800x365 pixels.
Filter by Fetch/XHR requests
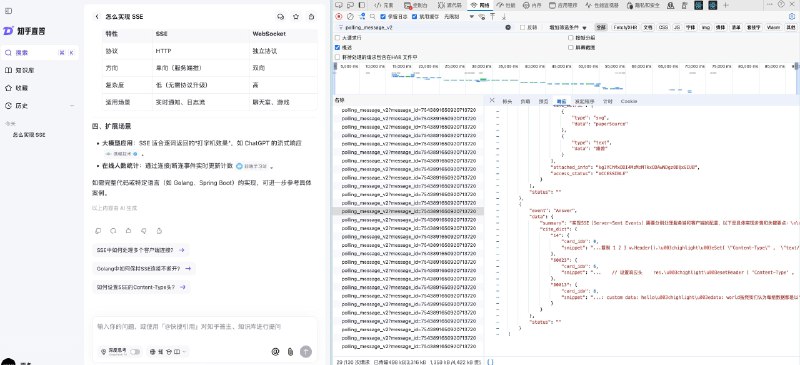point(625,28)
